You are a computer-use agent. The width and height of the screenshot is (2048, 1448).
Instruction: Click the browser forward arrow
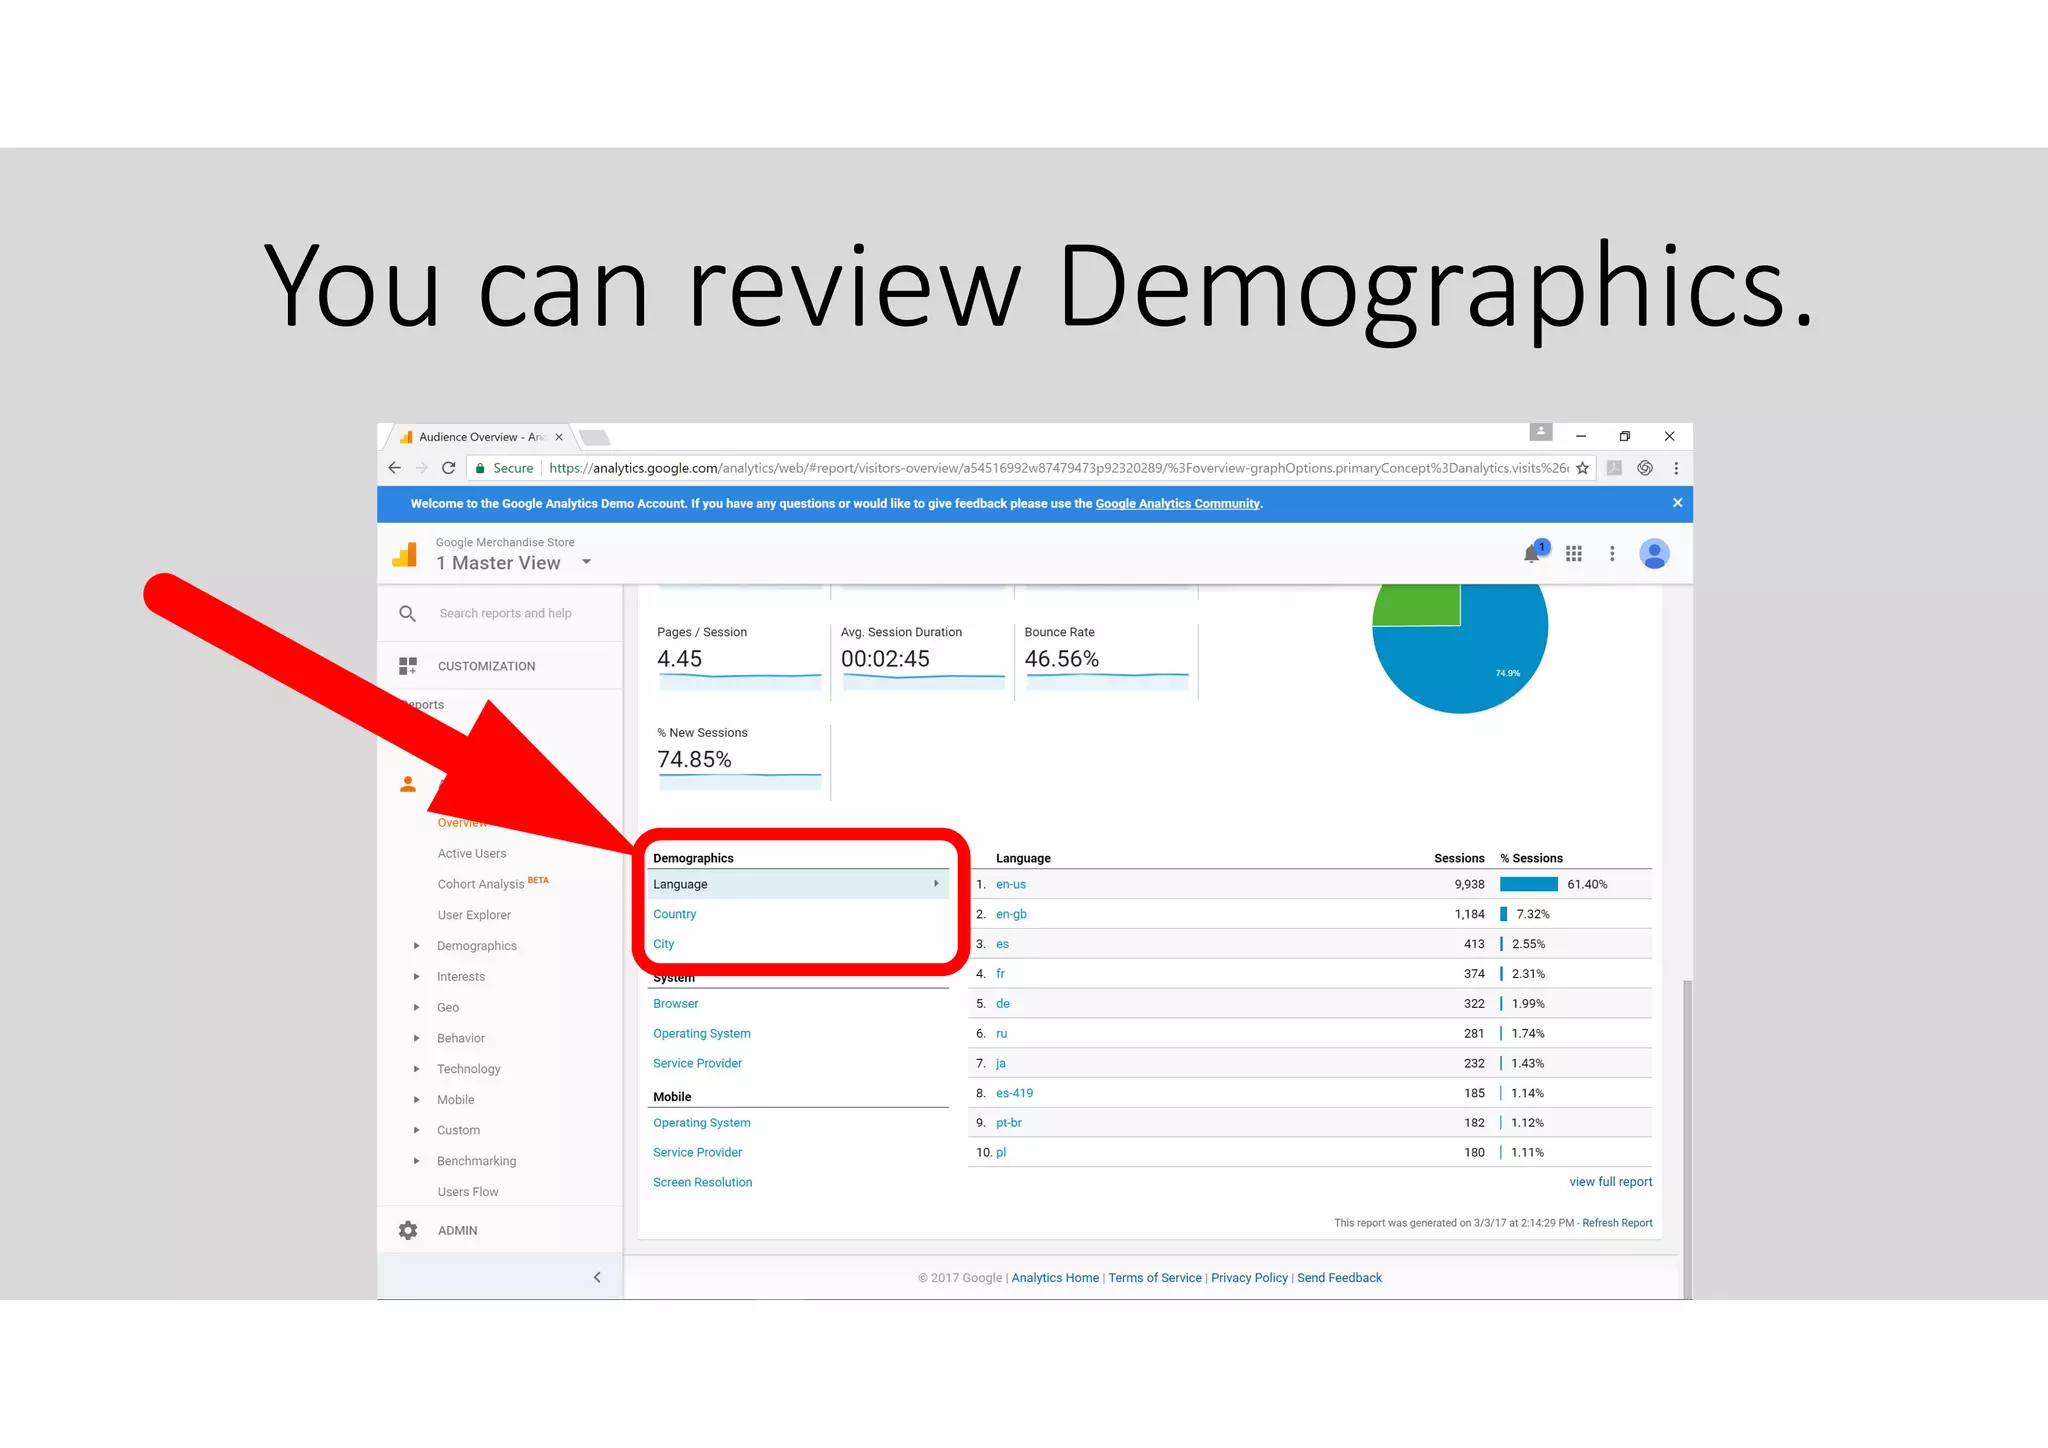[x=421, y=468]
